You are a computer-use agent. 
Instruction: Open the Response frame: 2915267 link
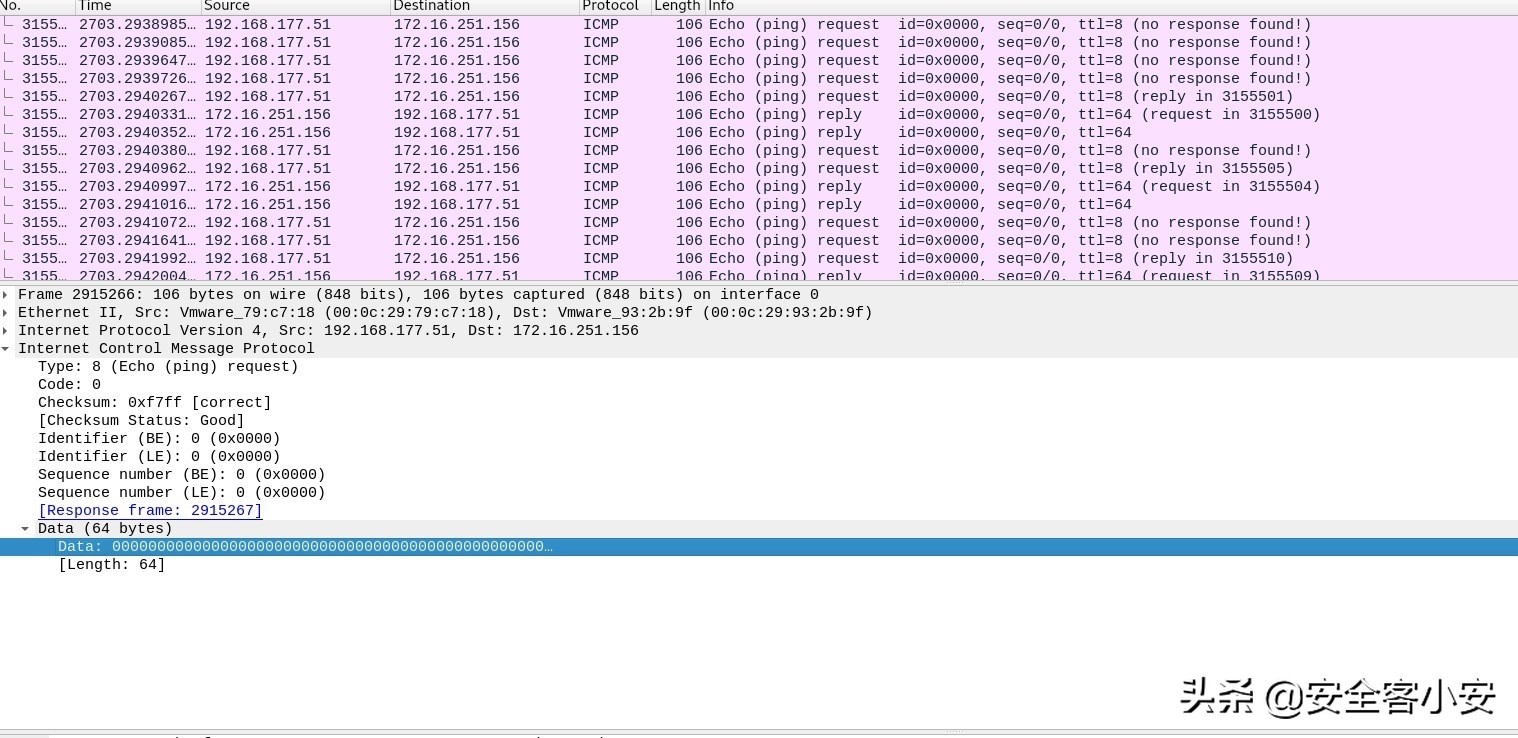click(150, 511)
